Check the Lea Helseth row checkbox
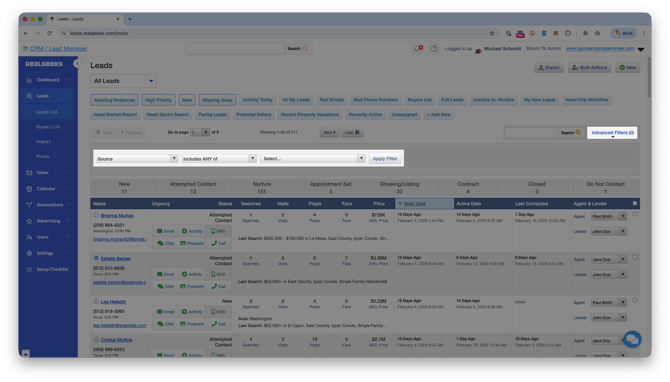Screen dimensions: 670x382 click(635, 301)
